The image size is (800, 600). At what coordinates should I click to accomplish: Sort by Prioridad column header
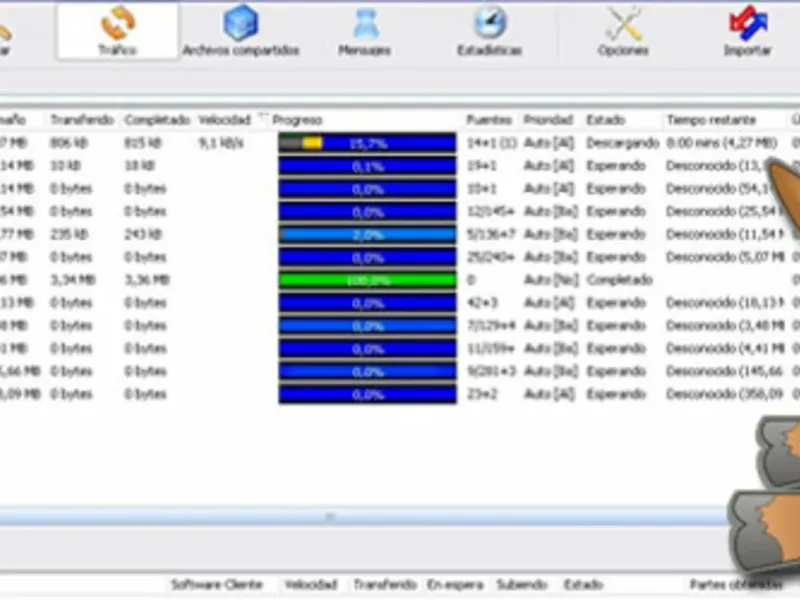pyautogui.click(x=548, y=120)
